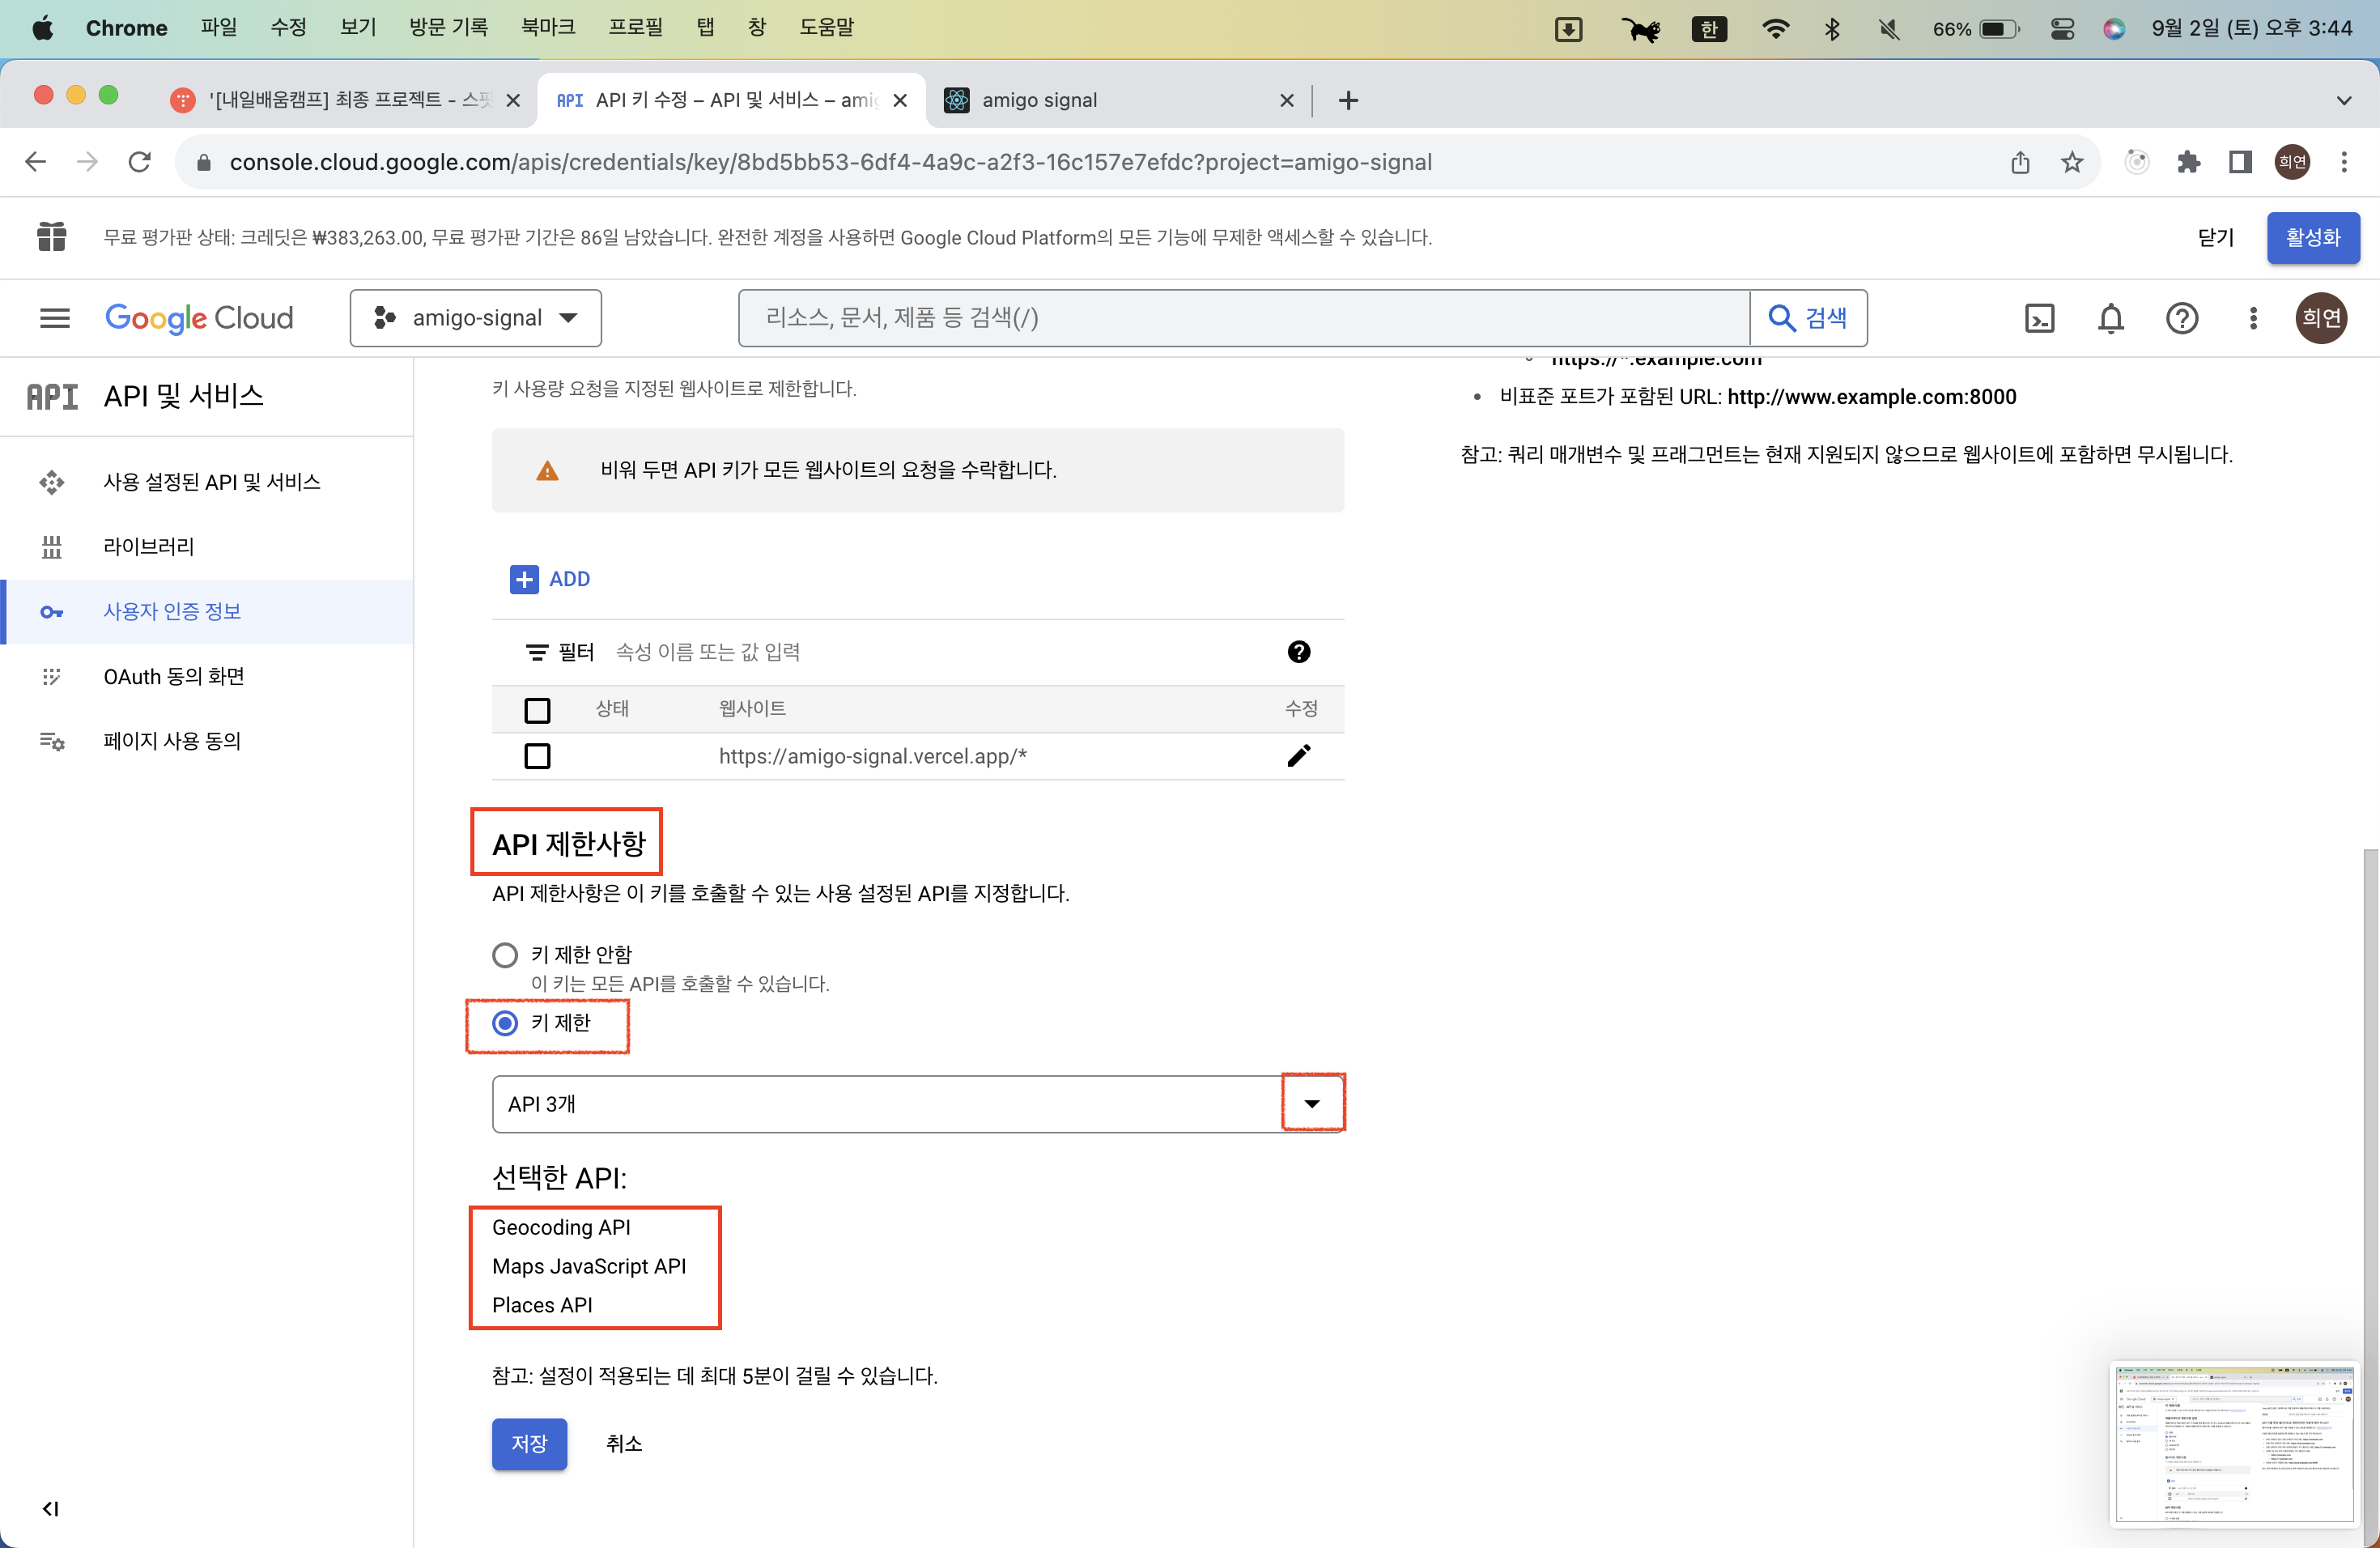Reload the page in Chrome
2380x1548 pixels.
click(x=140, y=162)
